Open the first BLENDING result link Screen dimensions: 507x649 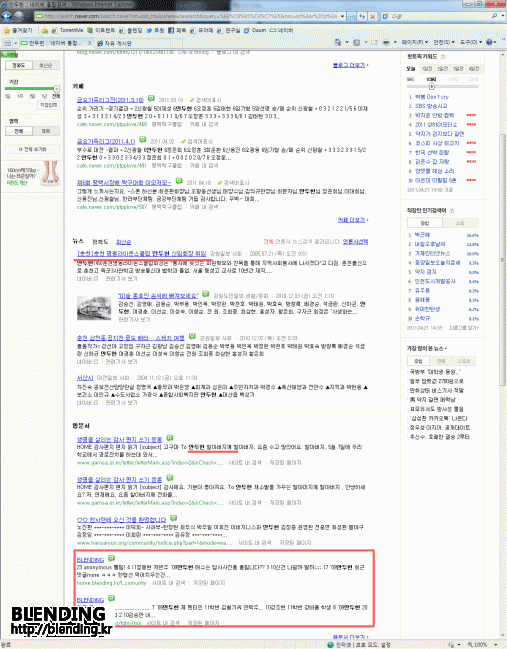(90, 560)
